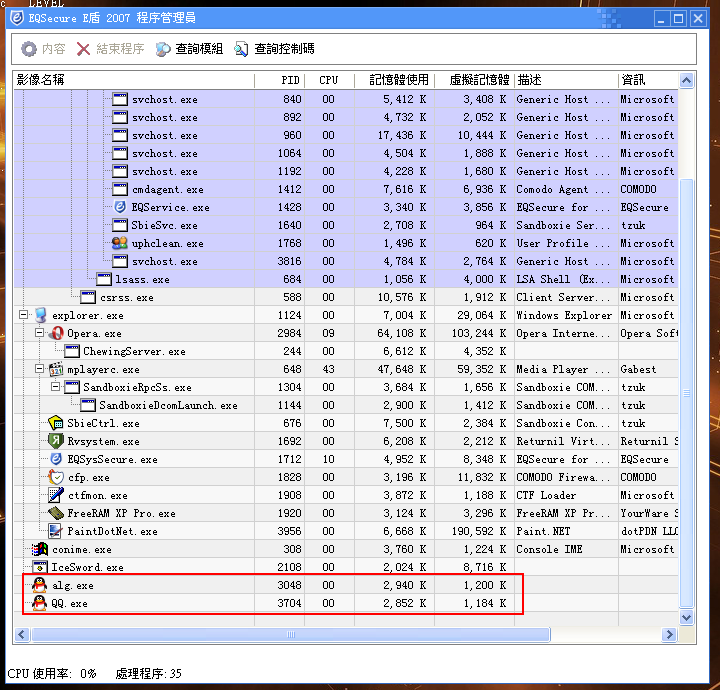Click the csrss.exe window icon
Image resolution: width=720 pixels, height=690 pixels.
[x=88, y=297]
